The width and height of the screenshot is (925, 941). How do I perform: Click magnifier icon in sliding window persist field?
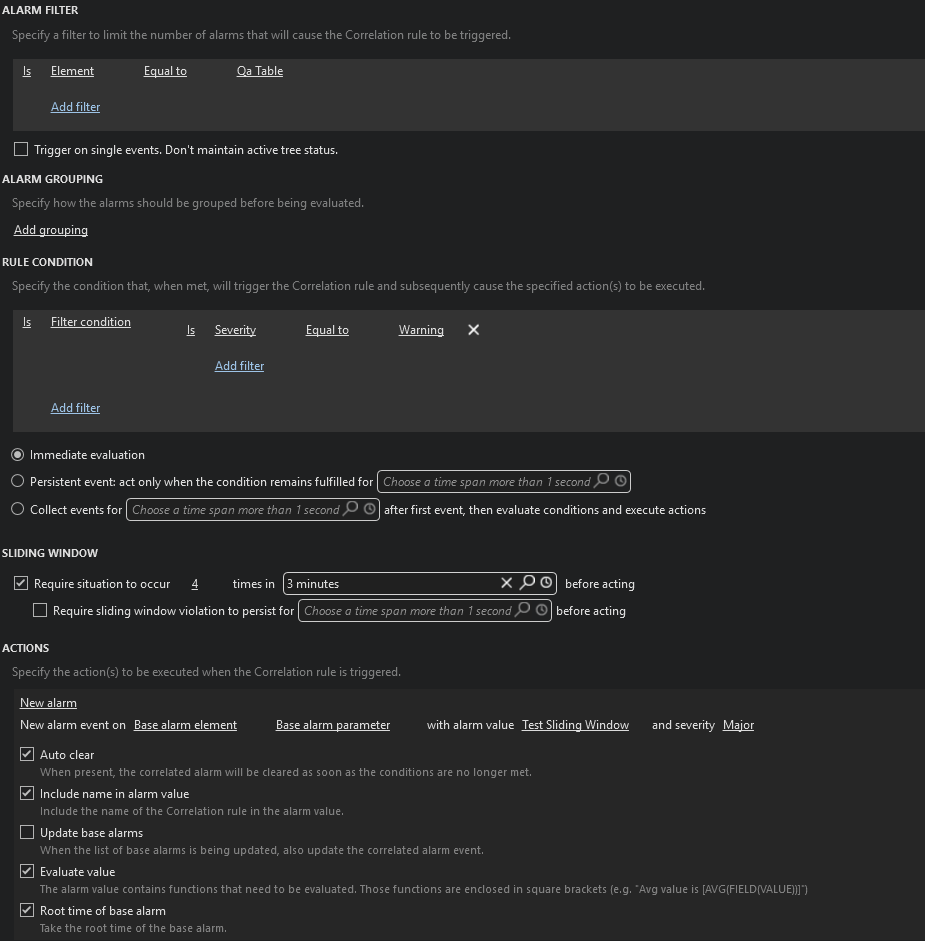click(523, 609)
